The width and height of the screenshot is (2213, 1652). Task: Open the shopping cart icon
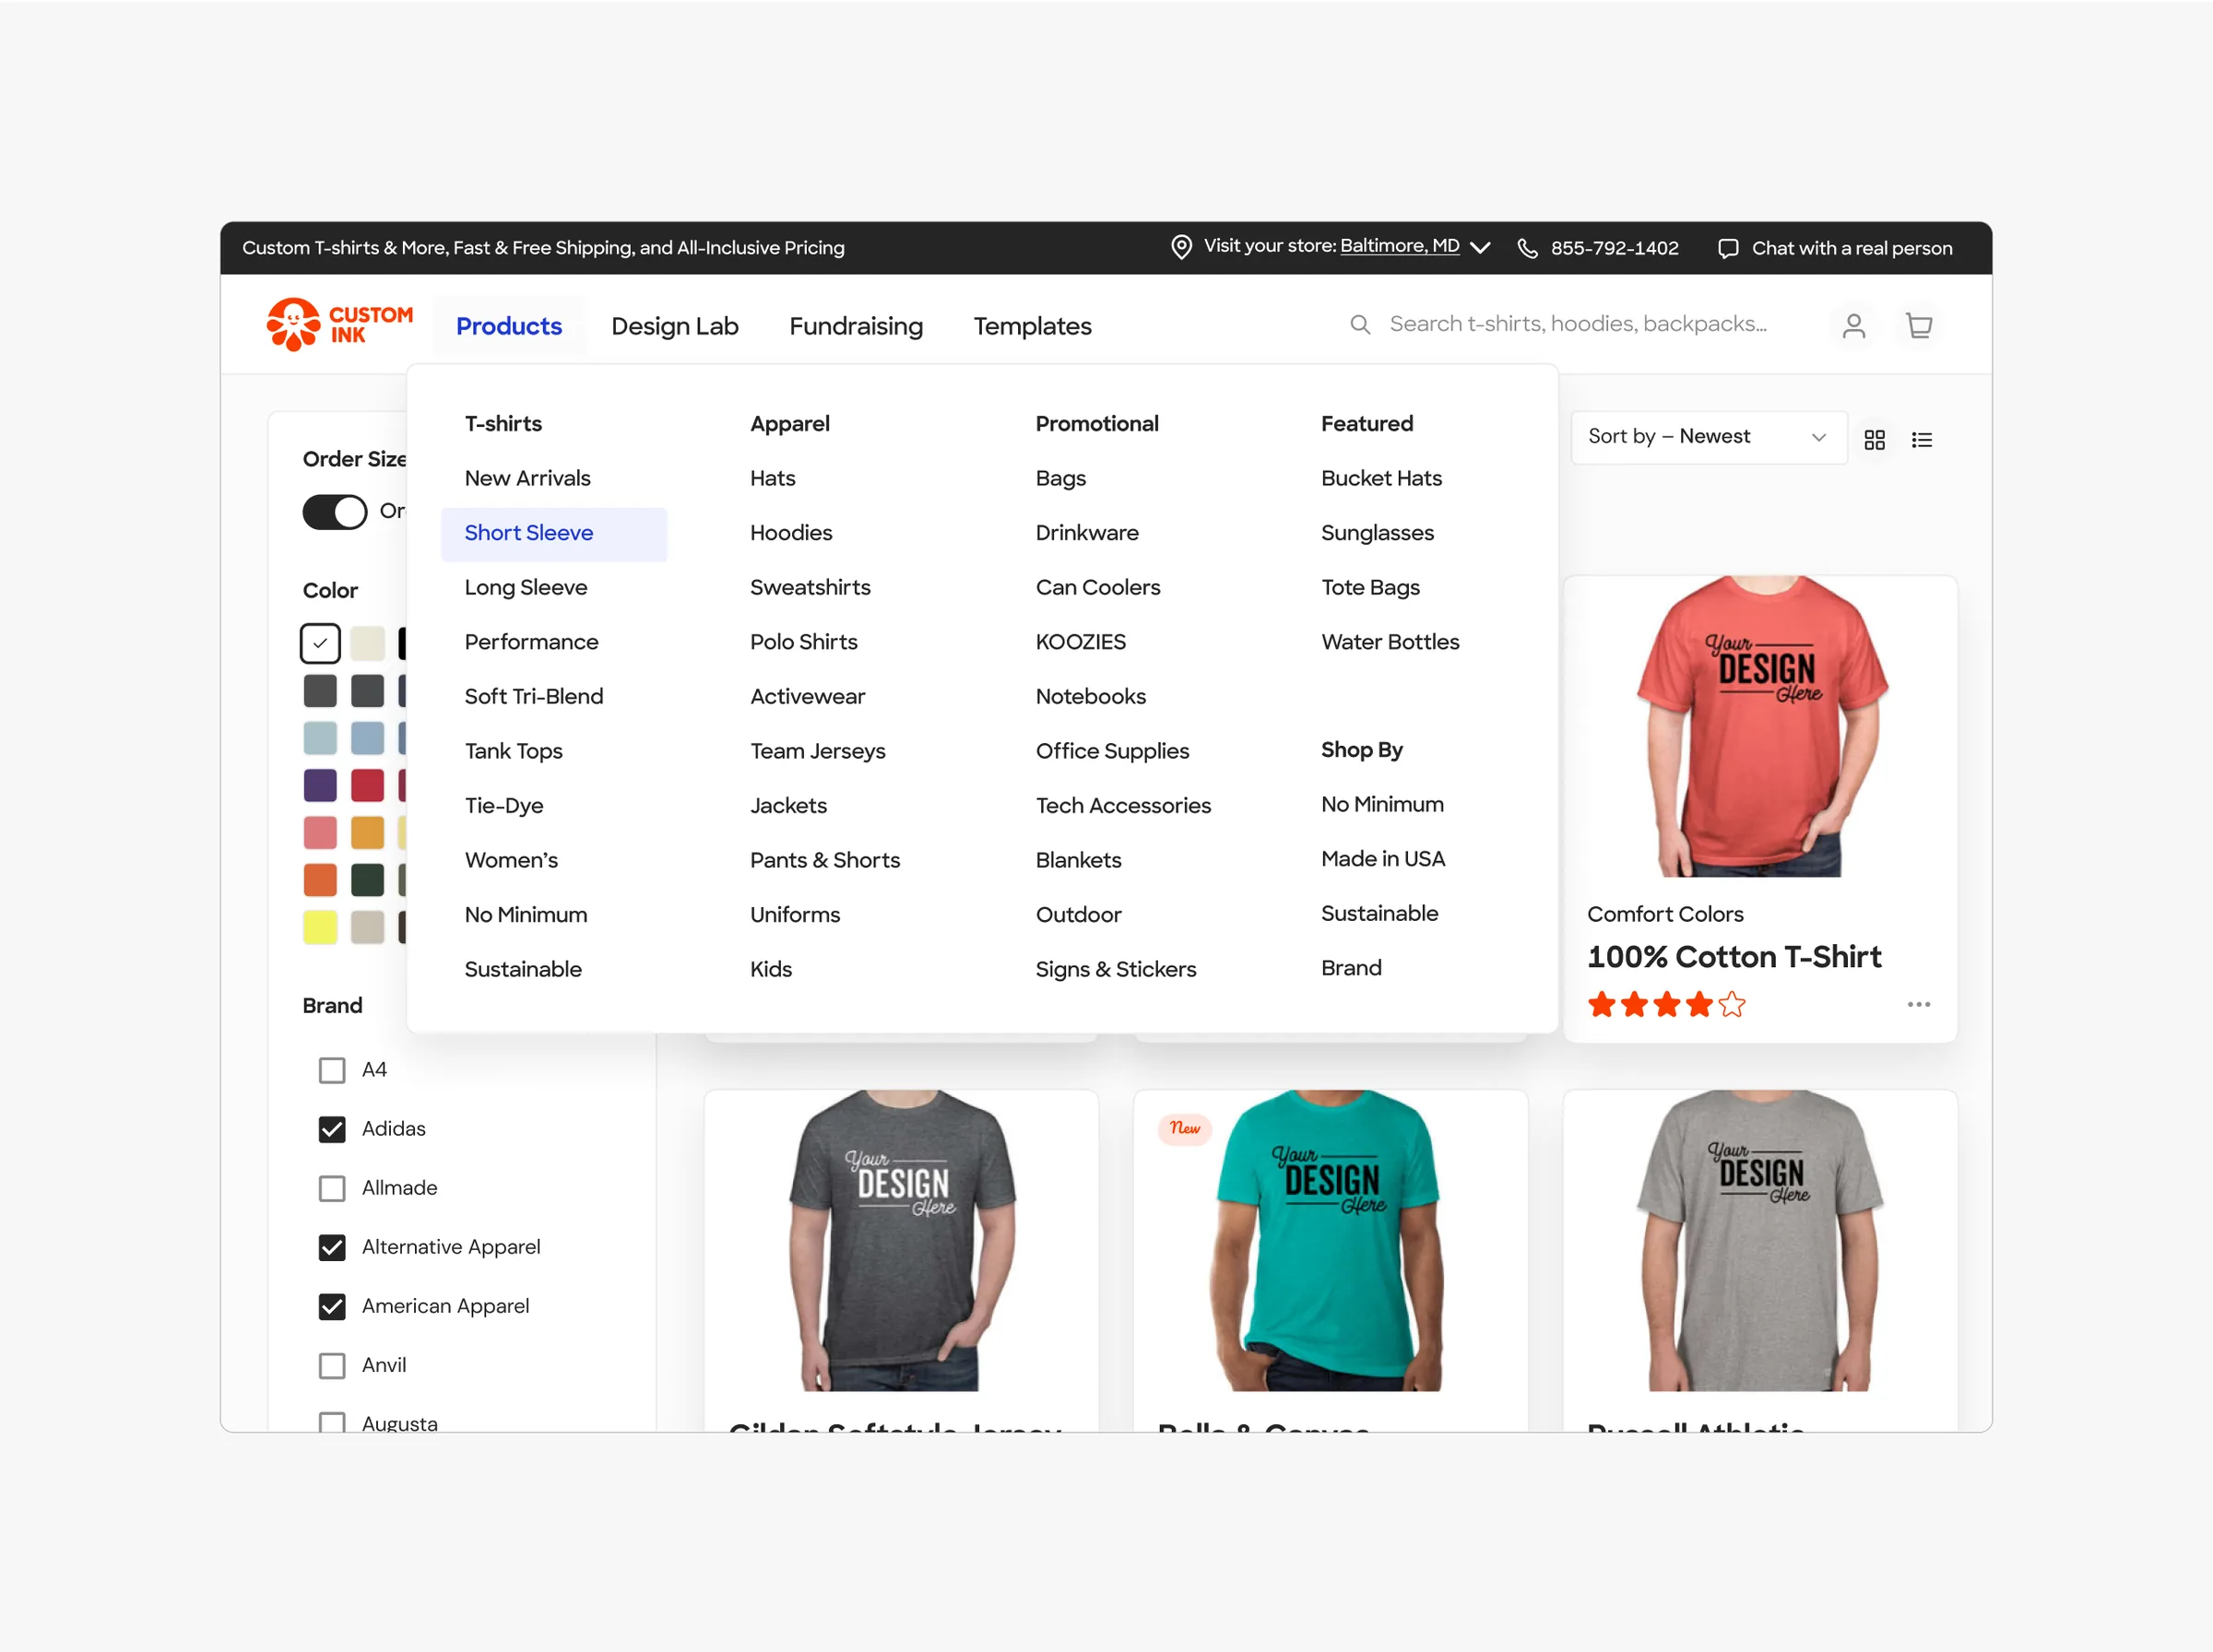click(1919, 326)
